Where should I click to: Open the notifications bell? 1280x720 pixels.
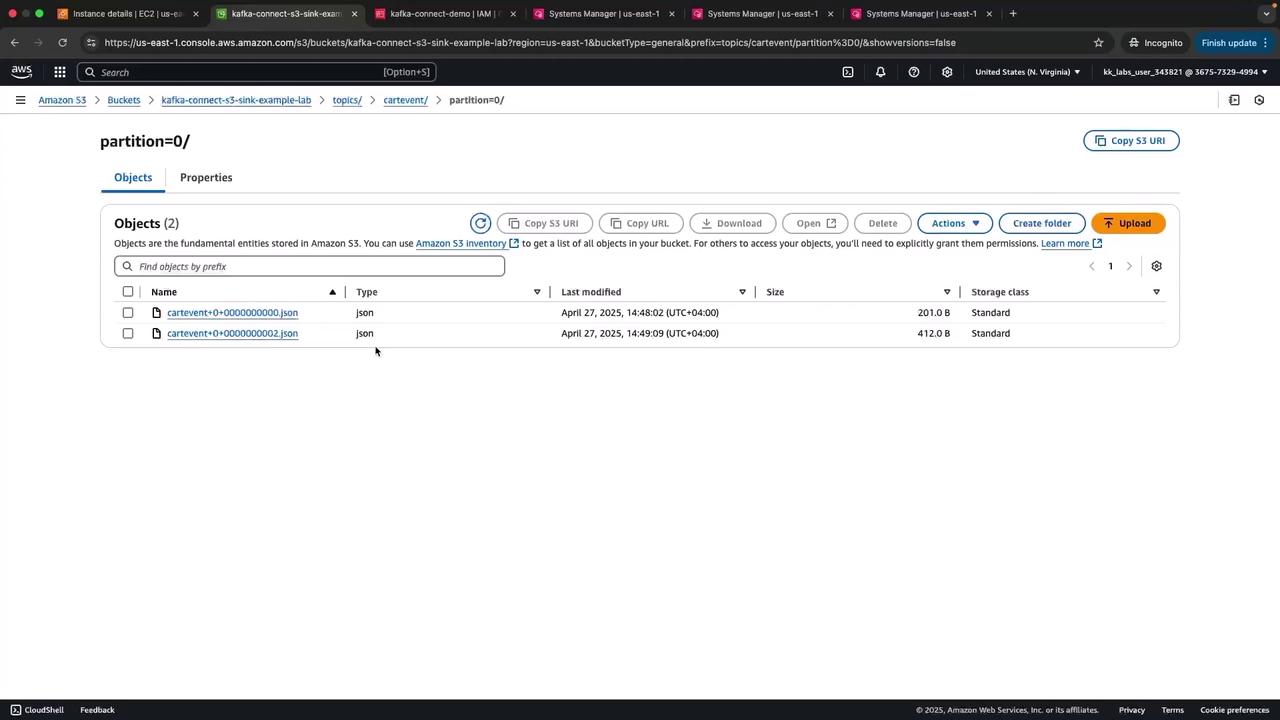pyautogui.click(x=880, y=72)
